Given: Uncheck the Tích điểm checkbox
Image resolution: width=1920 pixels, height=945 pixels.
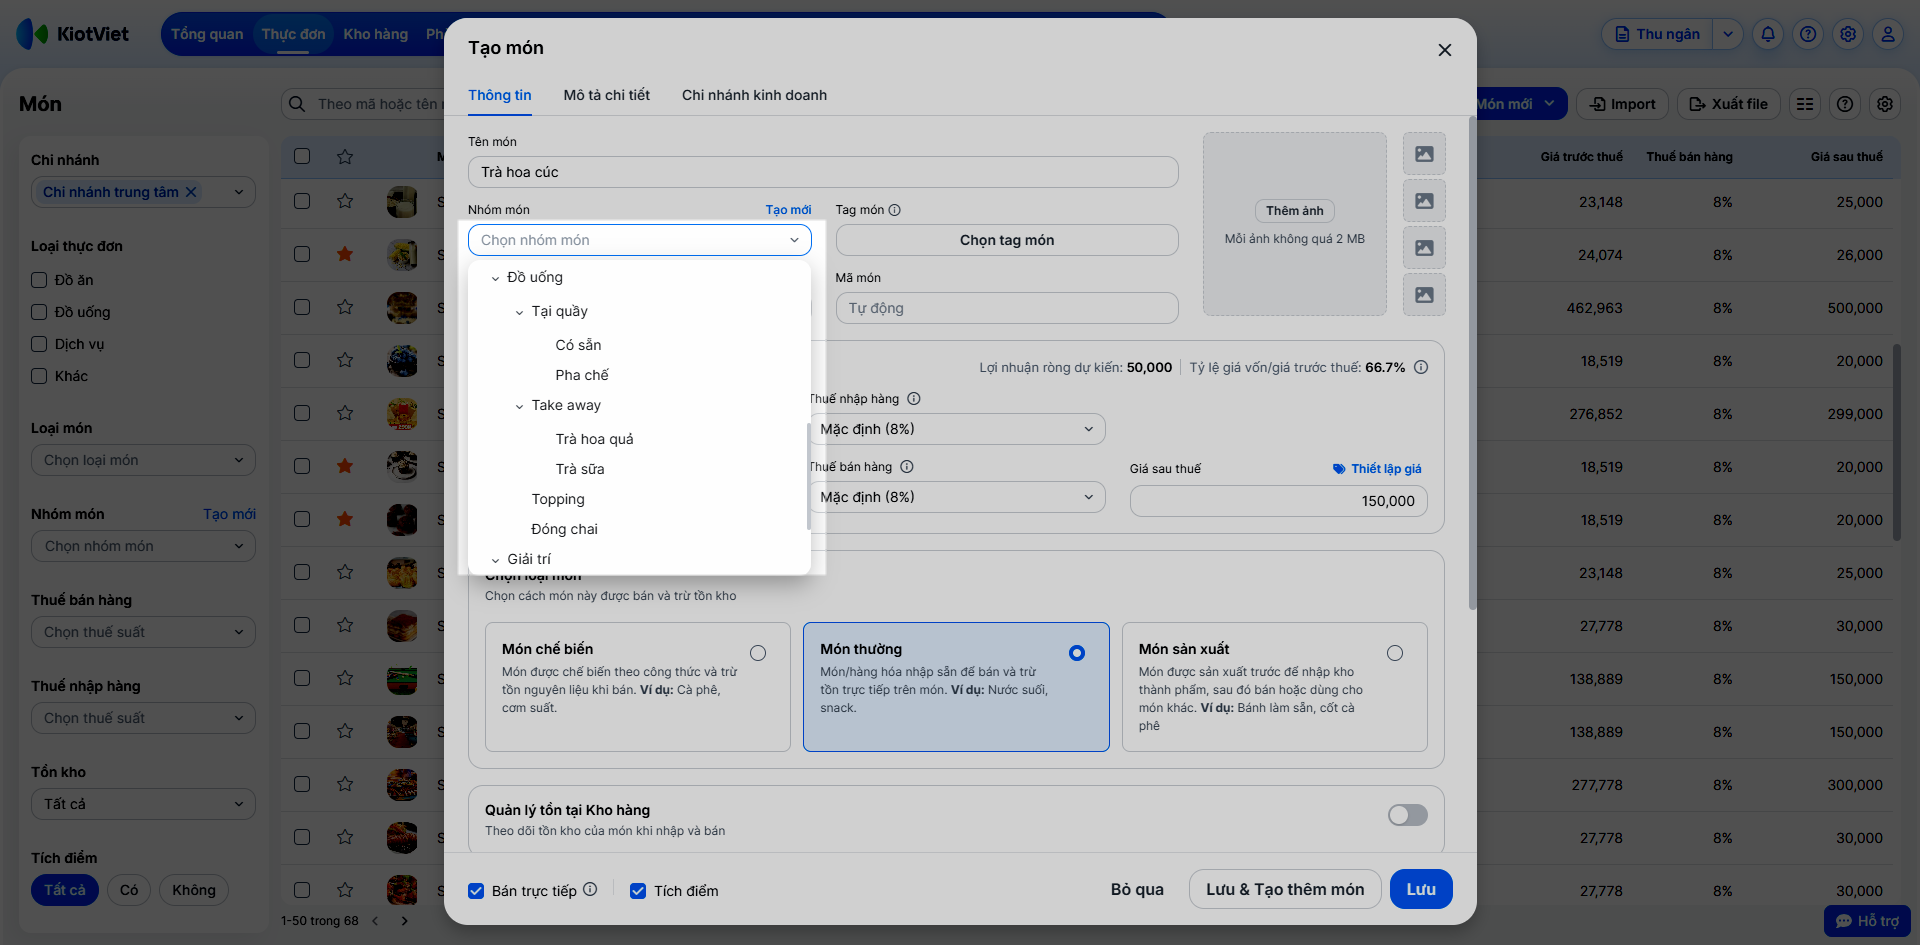Looking at the screenshot, I should (638, 891).
